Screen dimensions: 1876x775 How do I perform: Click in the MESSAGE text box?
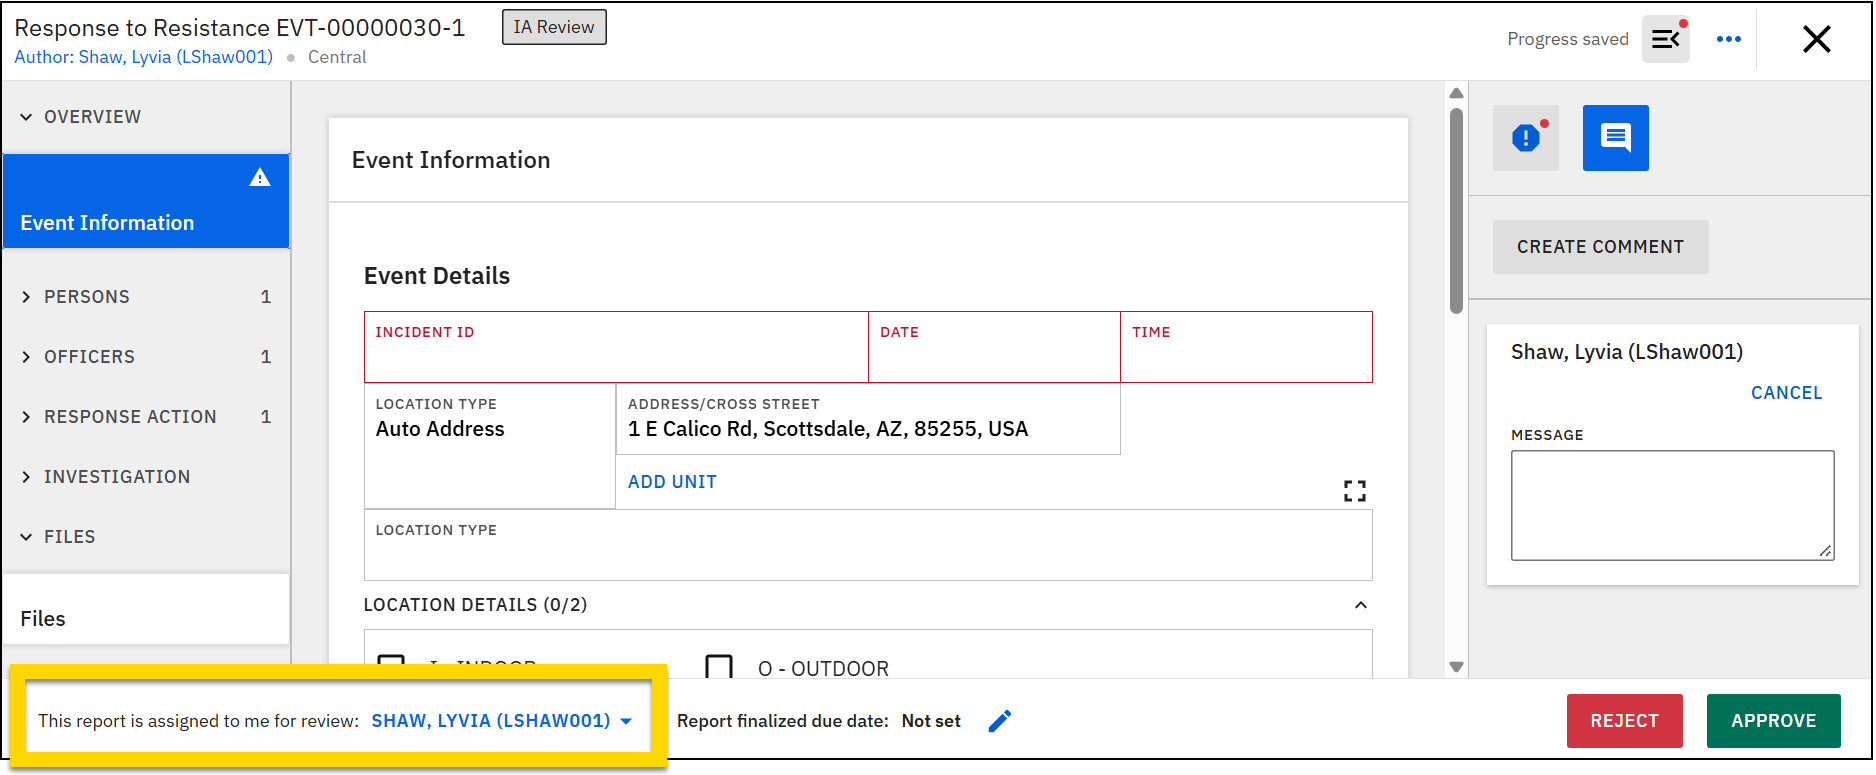[1671, 505]
